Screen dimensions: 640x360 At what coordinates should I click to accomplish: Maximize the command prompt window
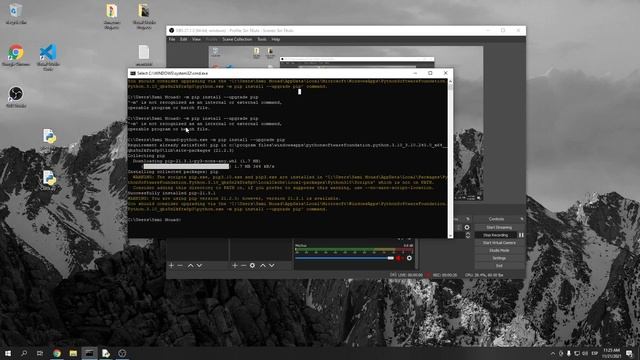pos(430,73)
